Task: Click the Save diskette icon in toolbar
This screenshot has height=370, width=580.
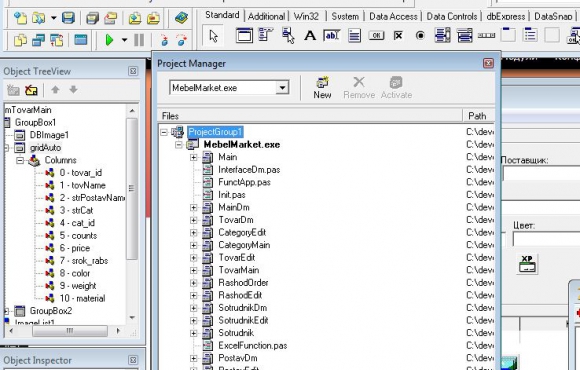Action: coord(68,17)
